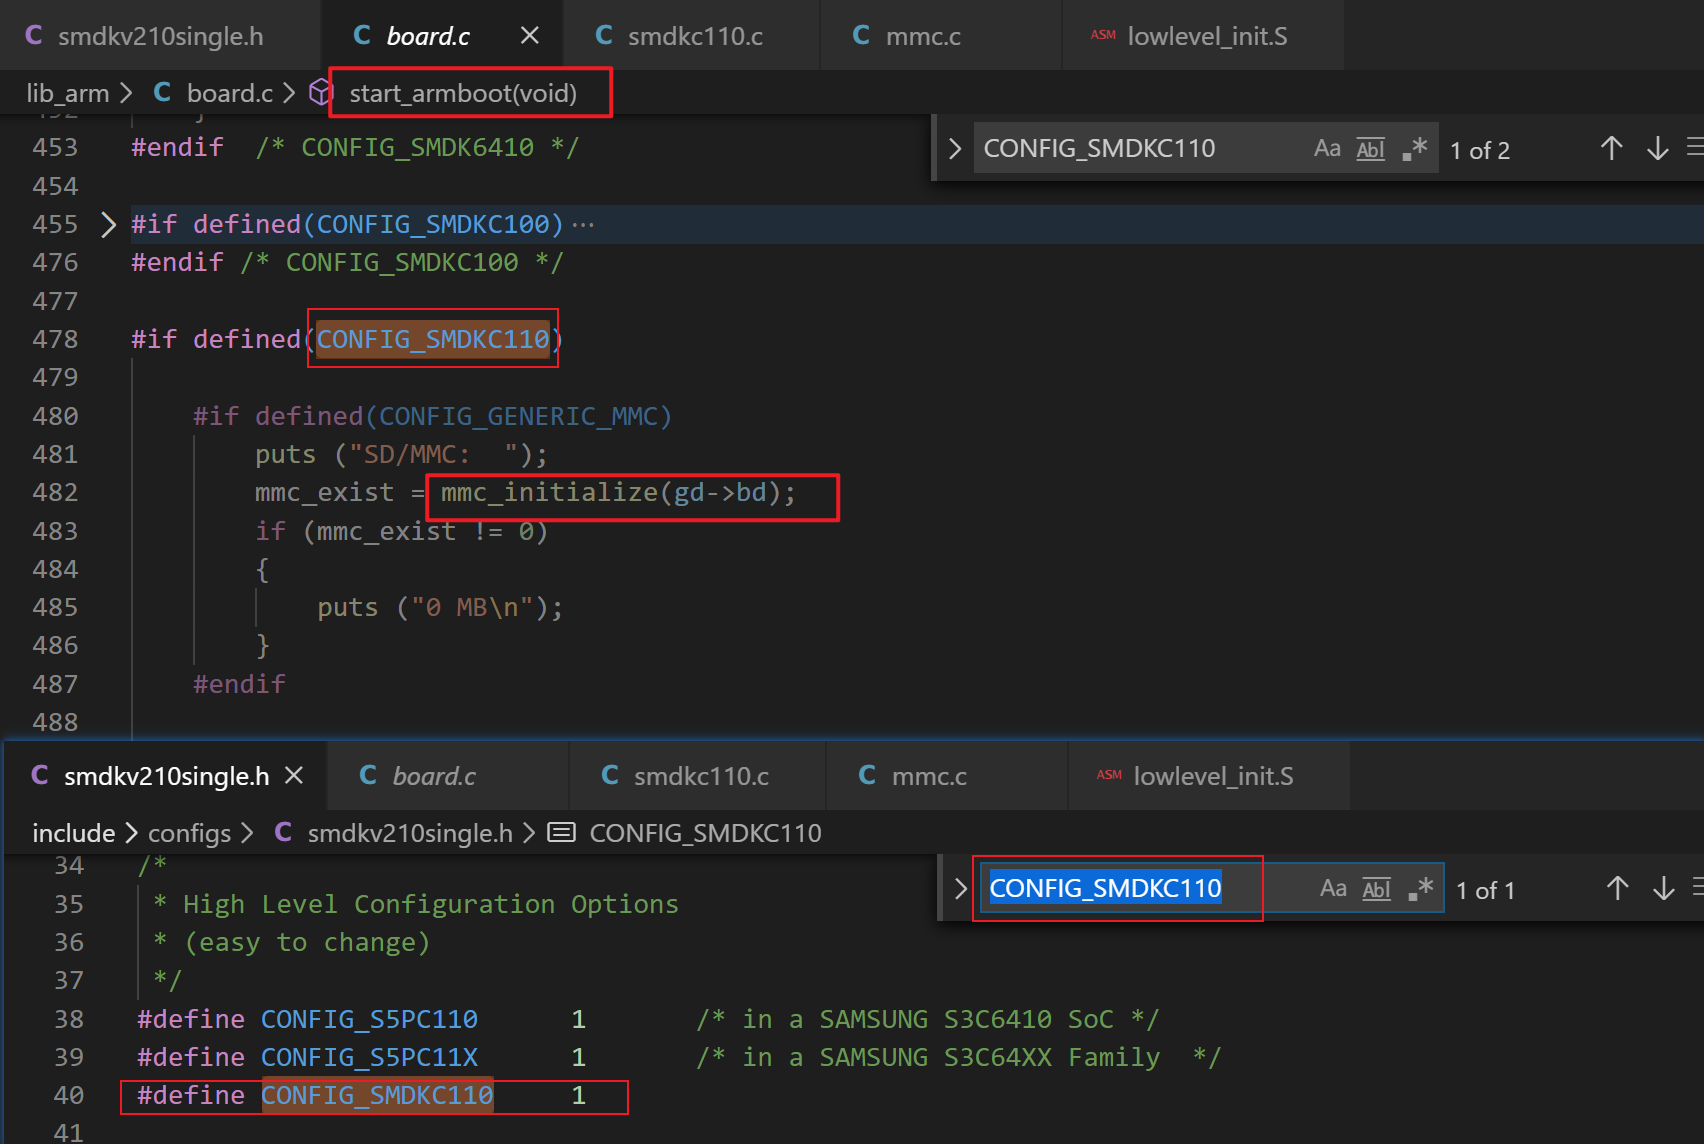
Task: Click the configs breadcrumb folder
Action: (189, 833)
